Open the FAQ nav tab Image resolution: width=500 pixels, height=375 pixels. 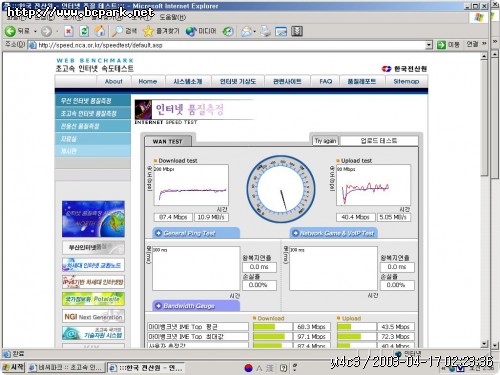click(x=325, y=81)
